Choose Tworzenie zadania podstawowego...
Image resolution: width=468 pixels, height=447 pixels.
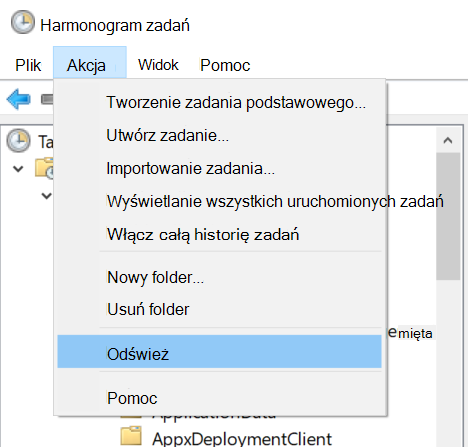219,102
